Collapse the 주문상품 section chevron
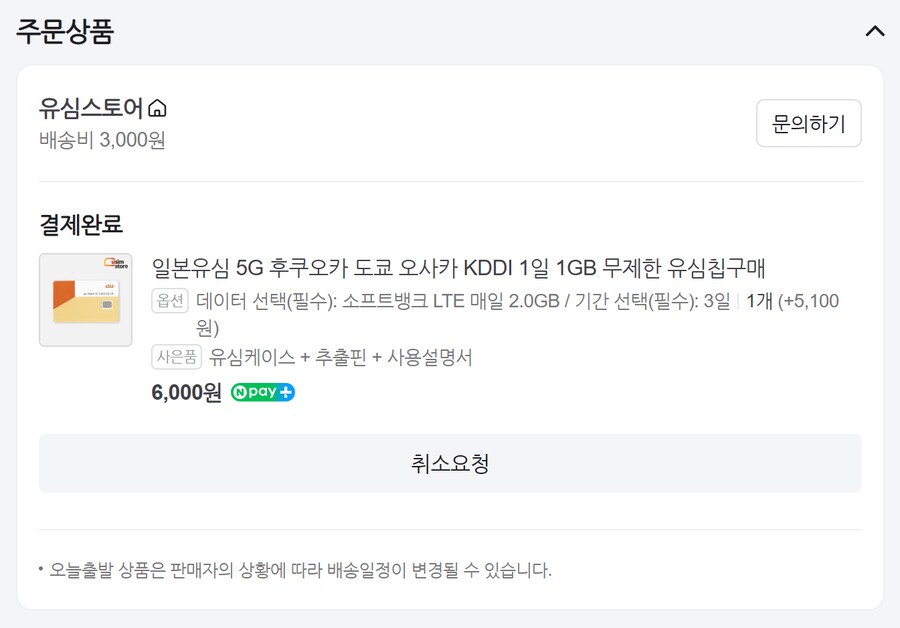Viewport: 900px width, 628px height. click(x=874, y=31)
